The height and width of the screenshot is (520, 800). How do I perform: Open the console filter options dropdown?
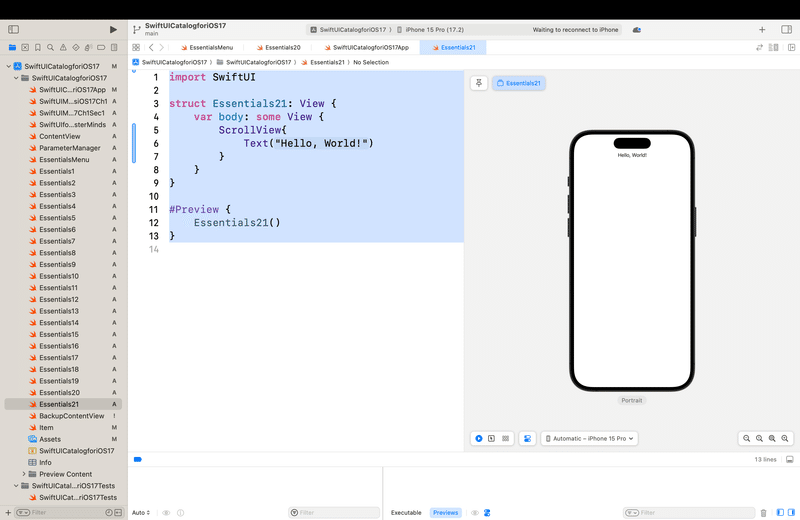pos(632,513)
